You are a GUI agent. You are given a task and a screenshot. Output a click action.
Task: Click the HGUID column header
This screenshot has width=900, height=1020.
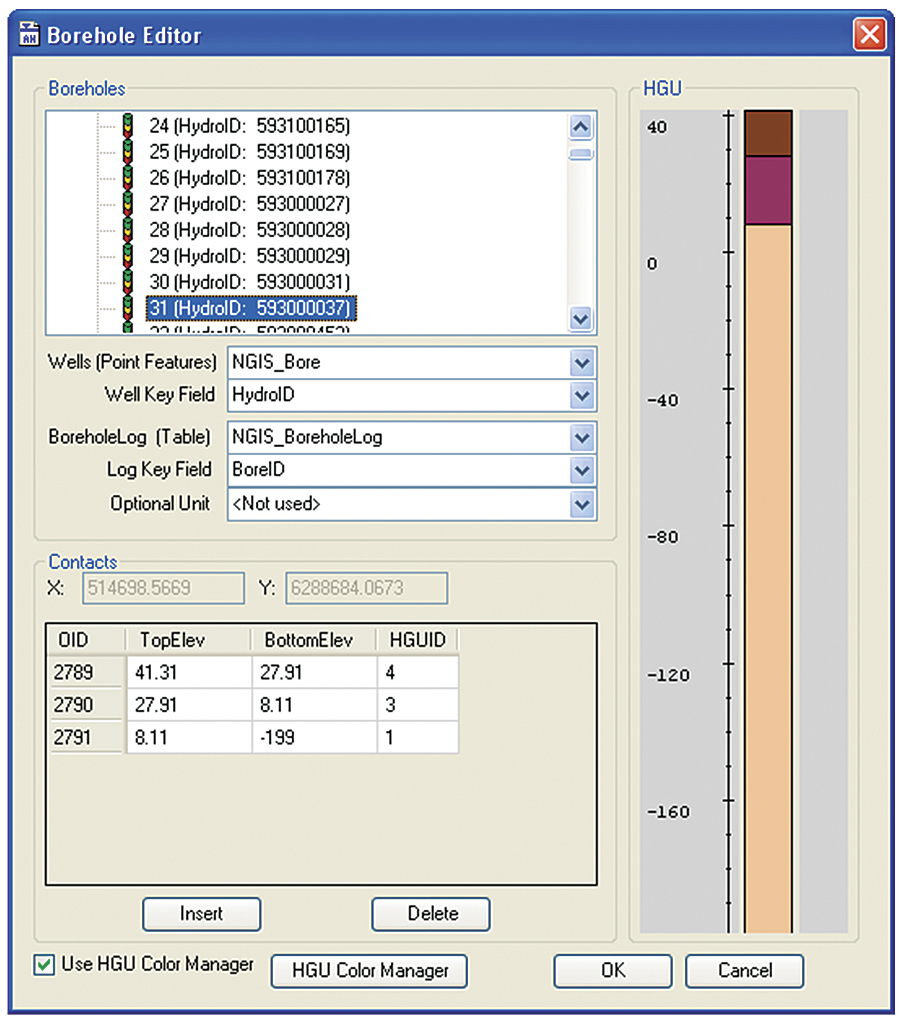pyautogui.click(x=418, y=640)
